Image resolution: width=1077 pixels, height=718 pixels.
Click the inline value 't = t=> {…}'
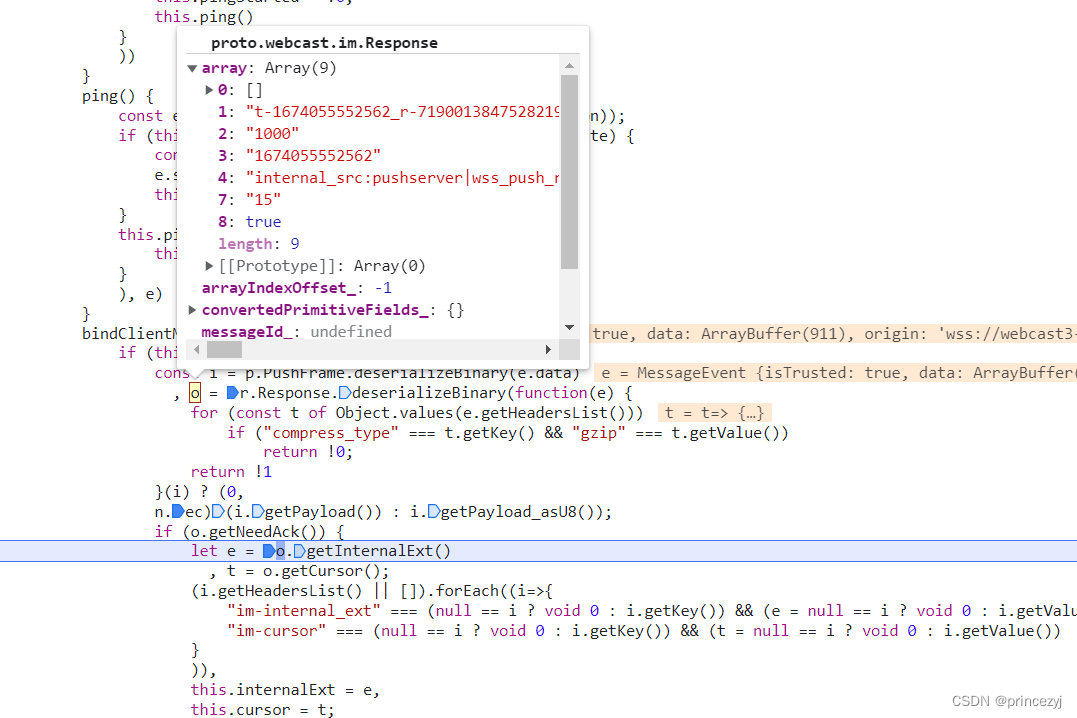click(715, 413)
